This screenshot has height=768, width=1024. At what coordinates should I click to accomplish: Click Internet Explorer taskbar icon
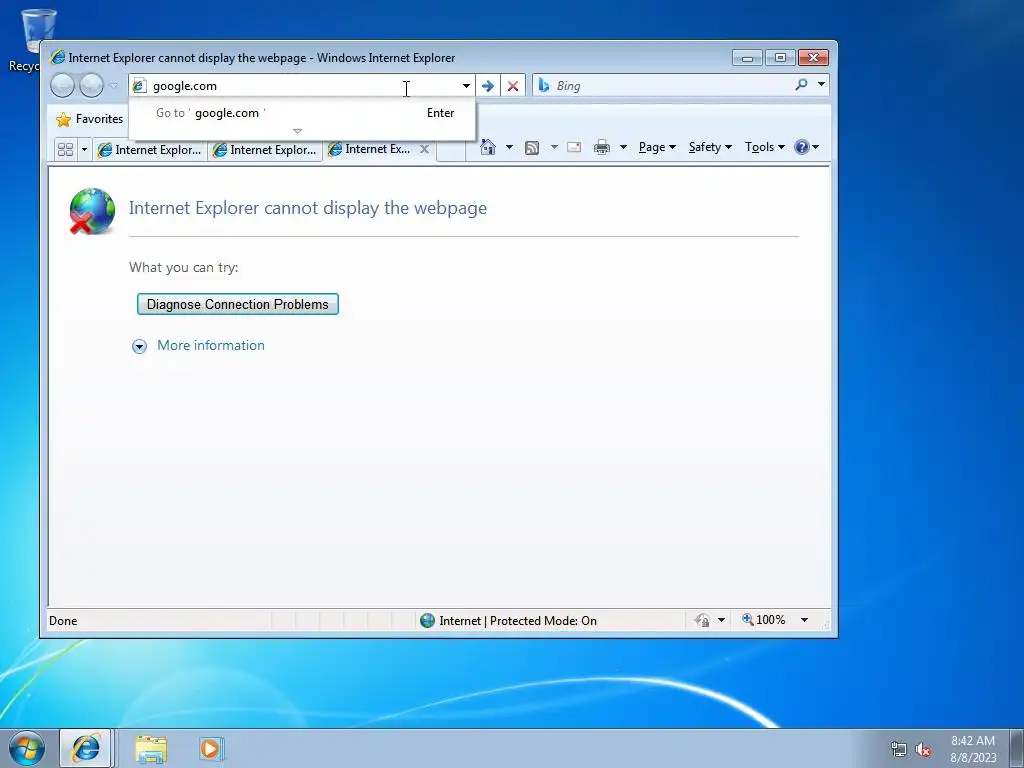tap(86, 748)
